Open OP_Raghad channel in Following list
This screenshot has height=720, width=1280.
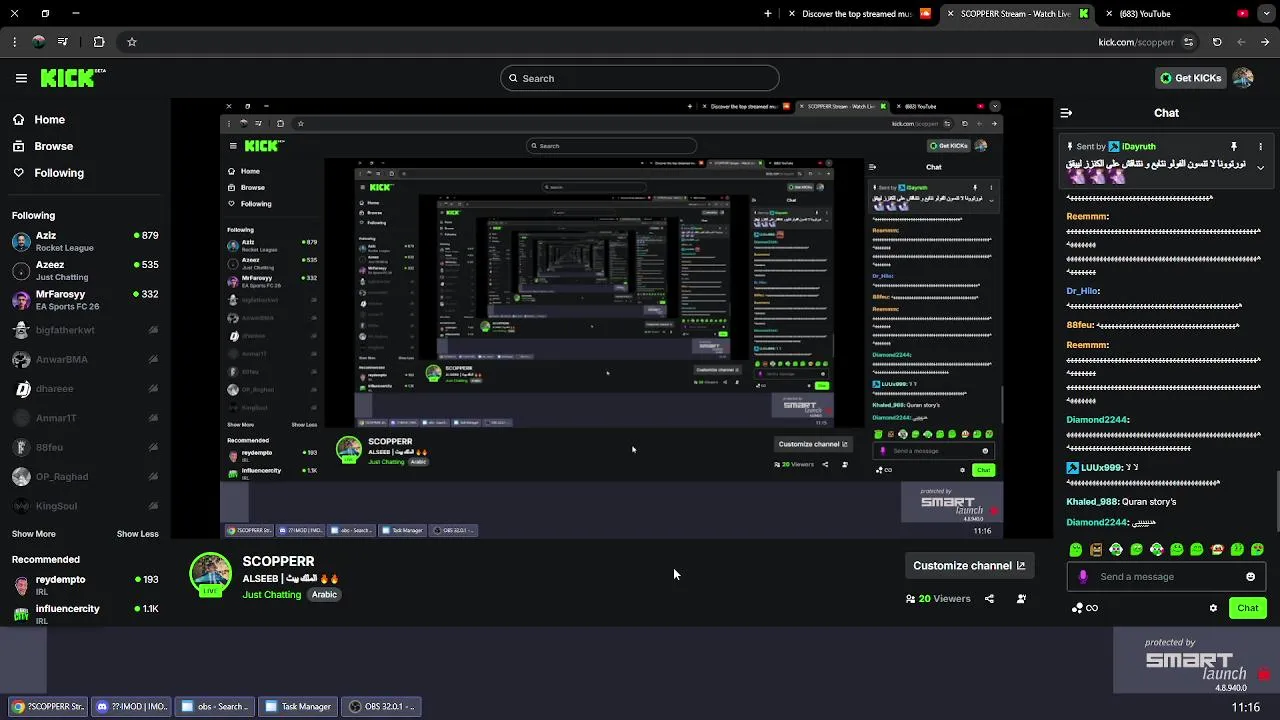85,477
